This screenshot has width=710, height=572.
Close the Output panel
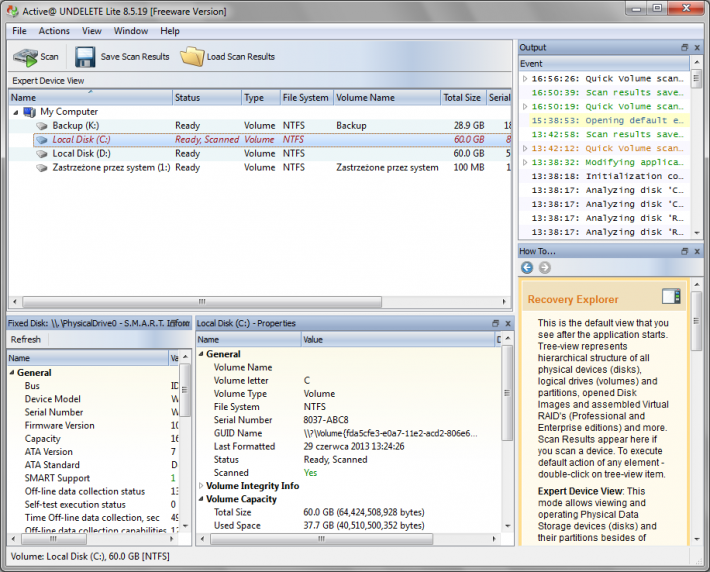tap(697, 48)
